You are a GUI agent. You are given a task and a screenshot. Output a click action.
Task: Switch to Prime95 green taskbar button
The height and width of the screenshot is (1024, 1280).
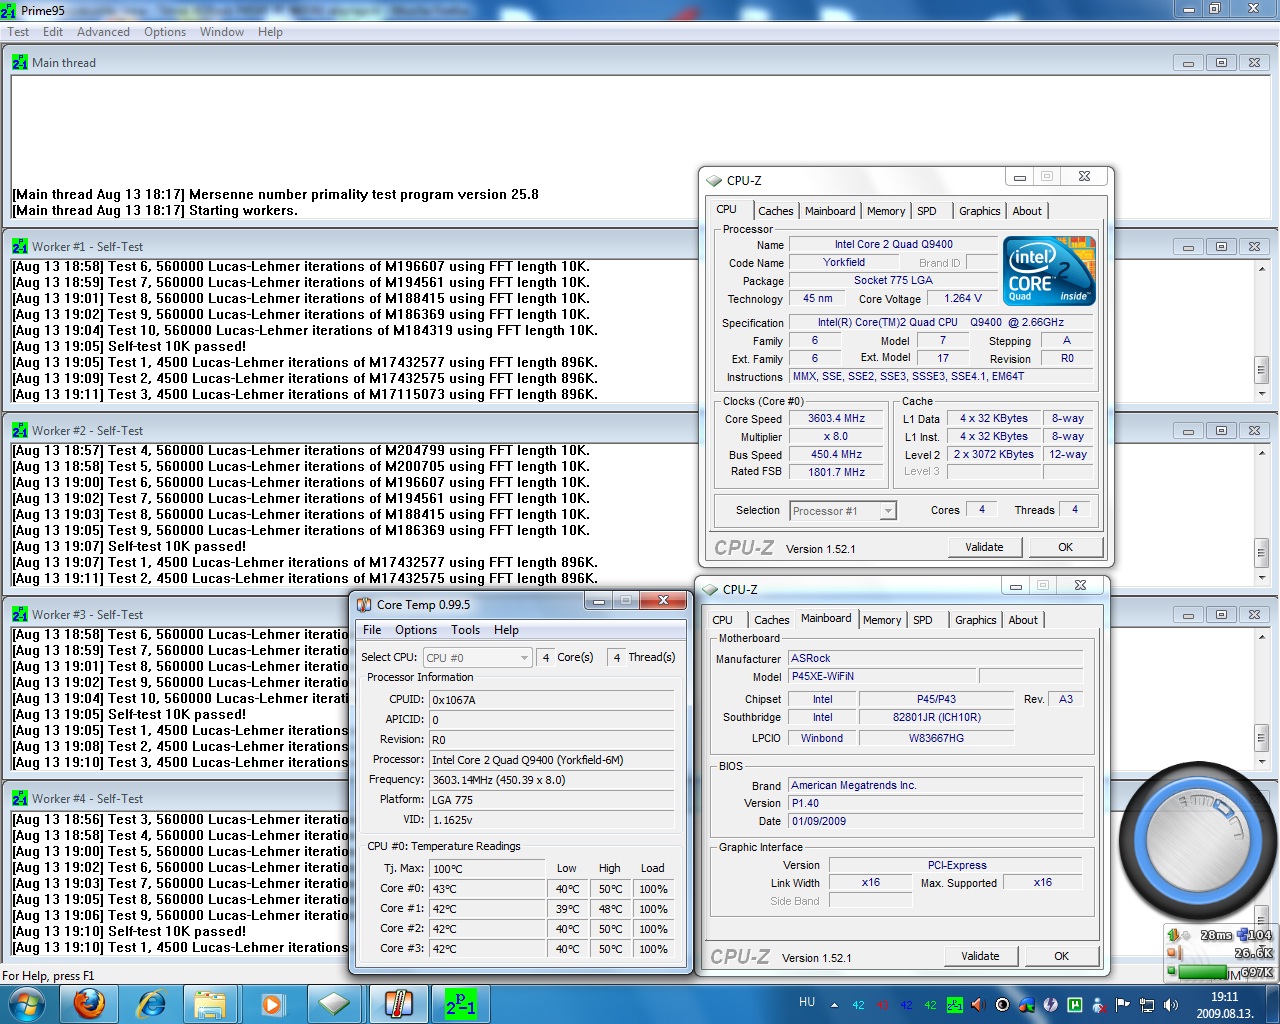460,1004
